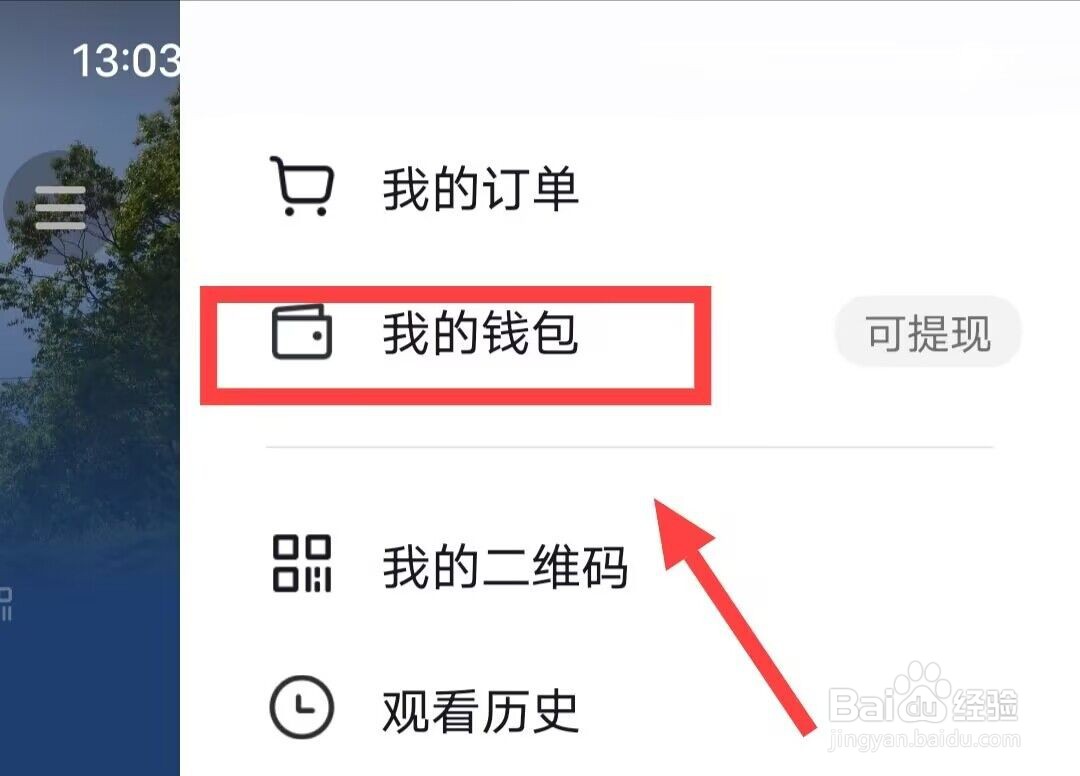The height and width of the screenshot is (776, 1080).
Task: Open 我的订单 menu entry
Action: click(x=480, y=188)
